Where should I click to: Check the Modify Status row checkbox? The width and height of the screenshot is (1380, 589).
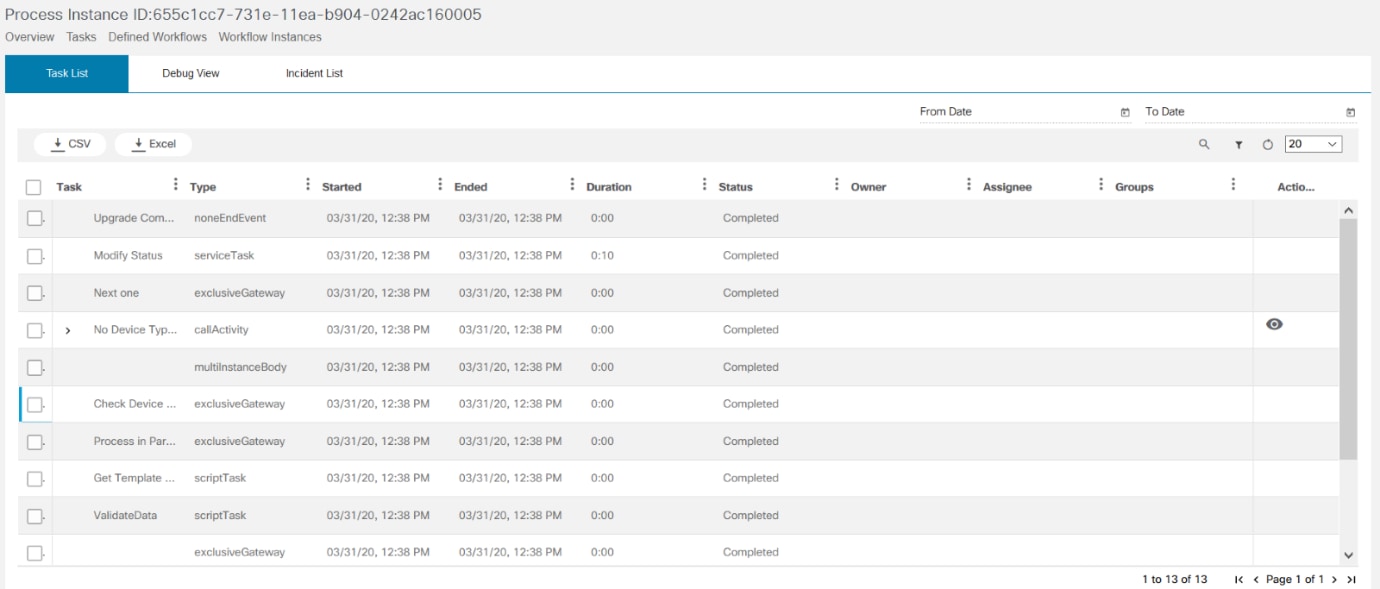click(x=34, y=256)
